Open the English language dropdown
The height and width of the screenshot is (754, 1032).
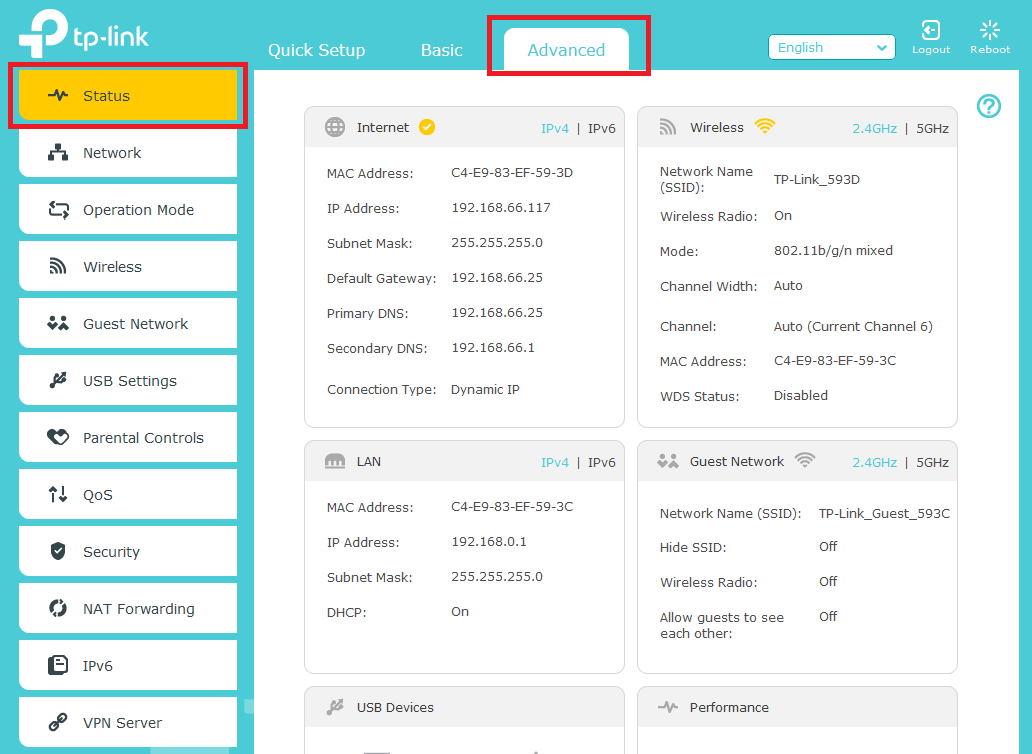831,47
